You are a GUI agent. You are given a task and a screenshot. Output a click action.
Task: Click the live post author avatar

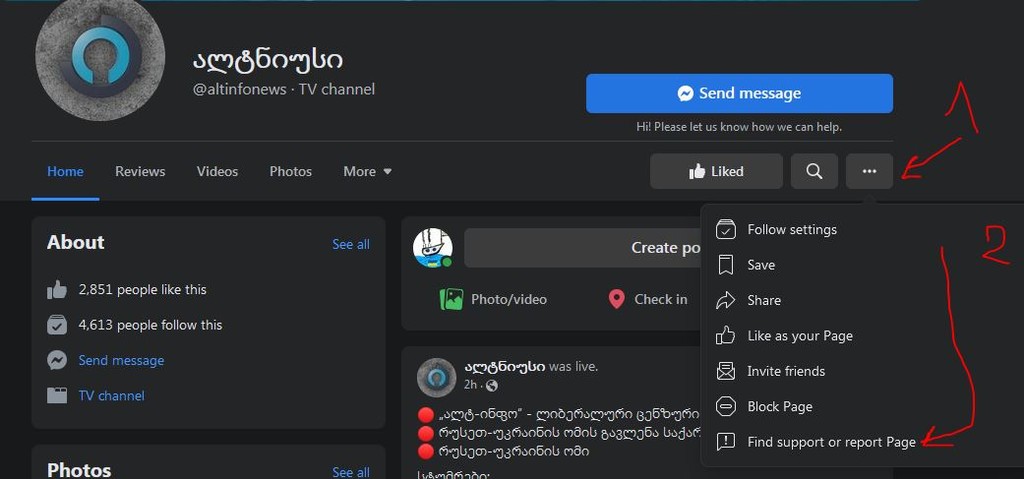click(x=436, y=377)
